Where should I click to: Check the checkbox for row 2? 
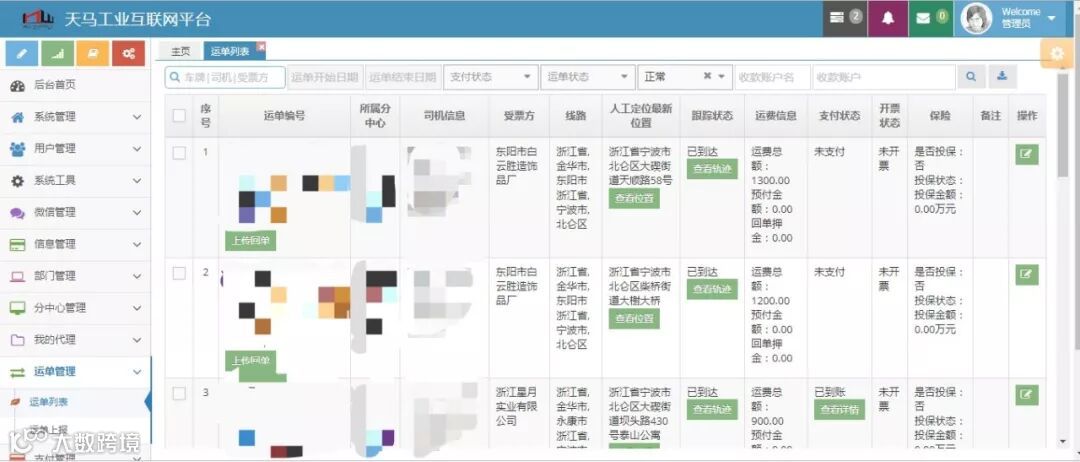(x=179, y=273)
